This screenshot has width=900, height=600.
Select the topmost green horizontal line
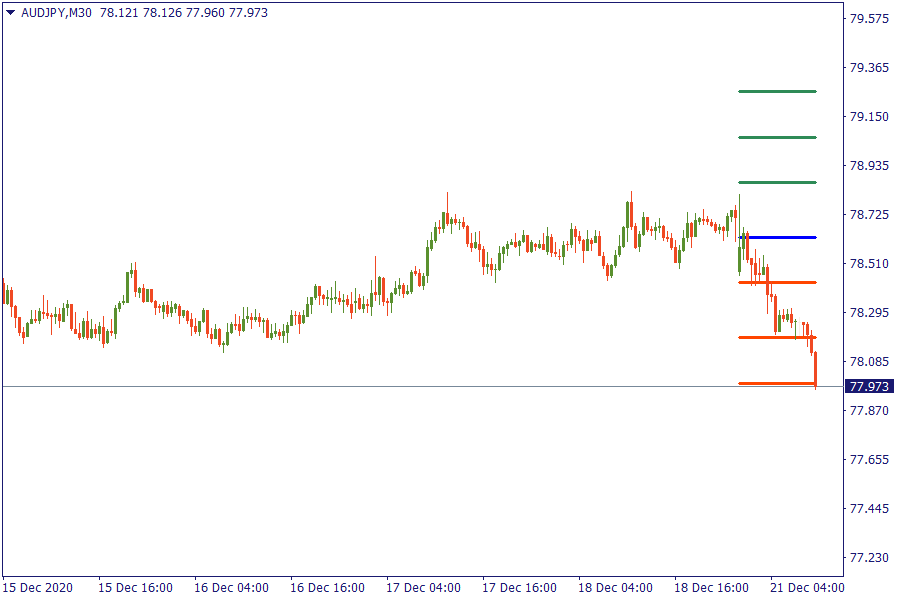(x=777, y=92)
